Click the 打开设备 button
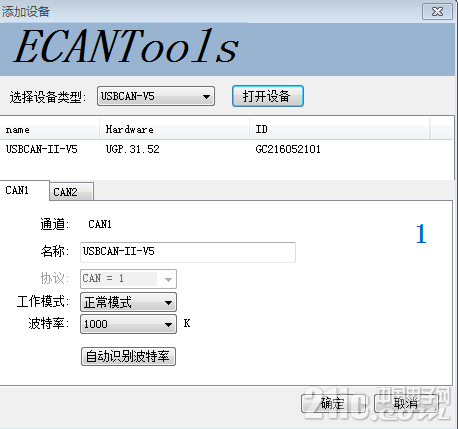Viewport: 458px width, 429px height. click(x=268, y=96)
